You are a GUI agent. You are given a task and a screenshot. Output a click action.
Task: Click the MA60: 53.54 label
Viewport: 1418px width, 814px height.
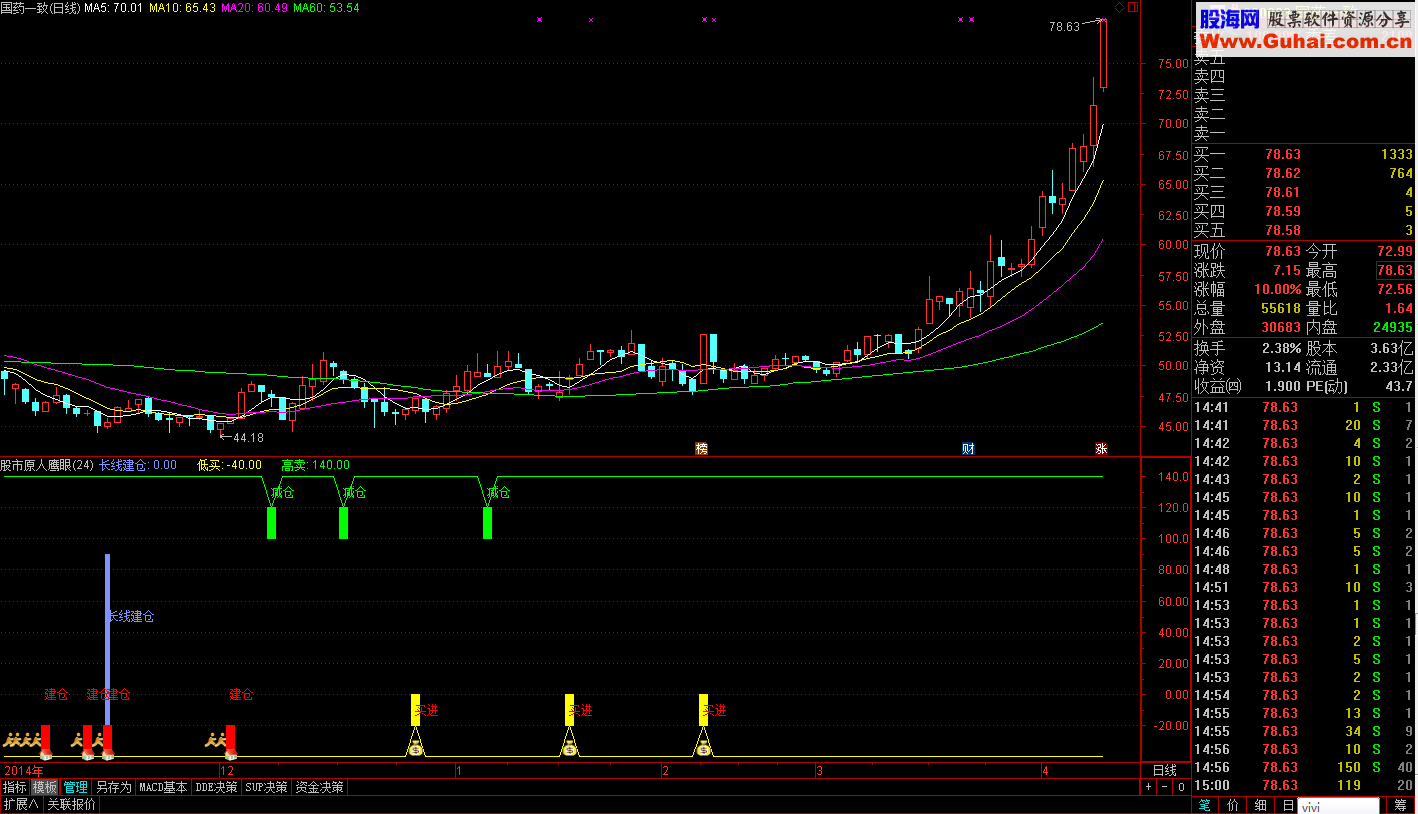coord(327,8)
